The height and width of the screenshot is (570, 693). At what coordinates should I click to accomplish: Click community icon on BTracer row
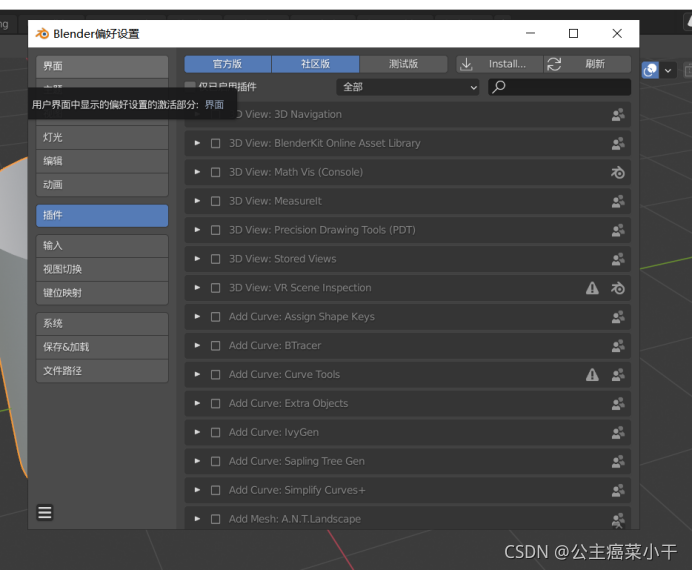[618, 346]
